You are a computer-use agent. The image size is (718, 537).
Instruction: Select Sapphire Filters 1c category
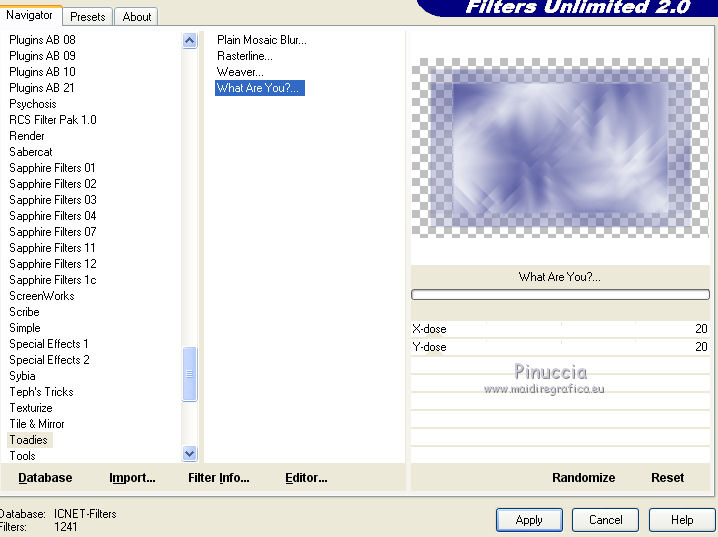(53, 280)
